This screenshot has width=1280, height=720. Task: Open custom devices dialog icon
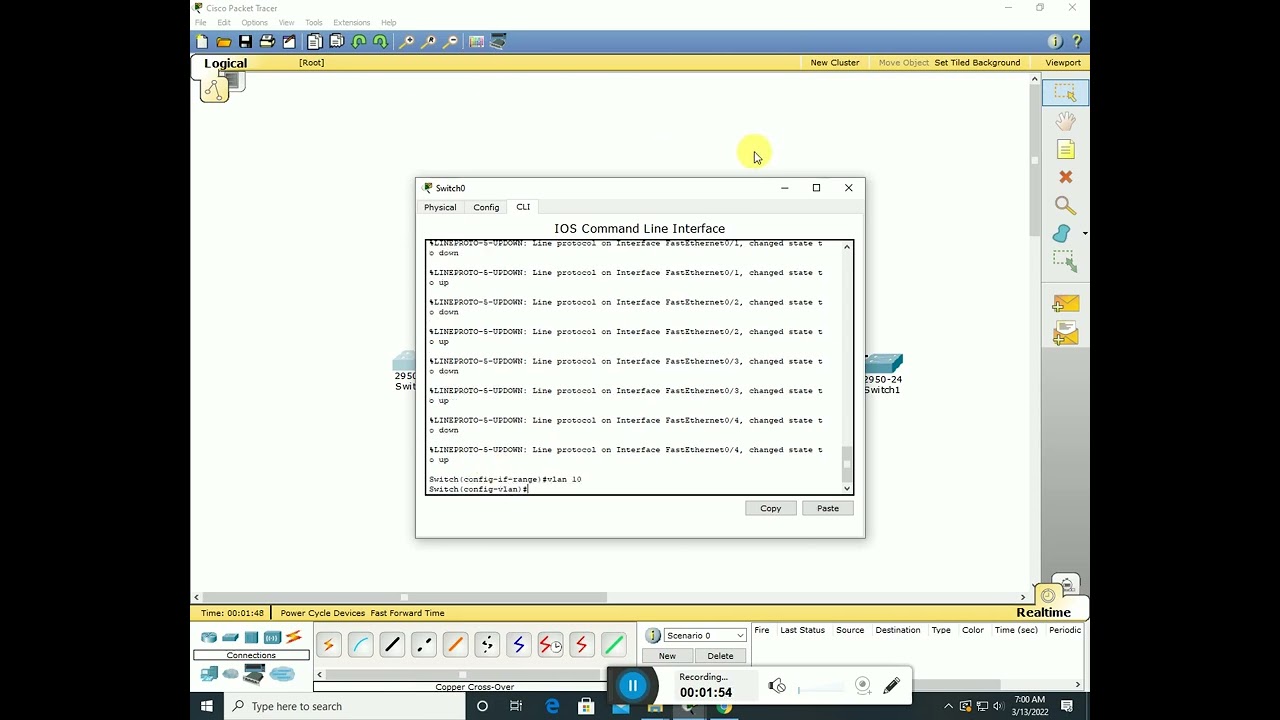click(498, 42)
